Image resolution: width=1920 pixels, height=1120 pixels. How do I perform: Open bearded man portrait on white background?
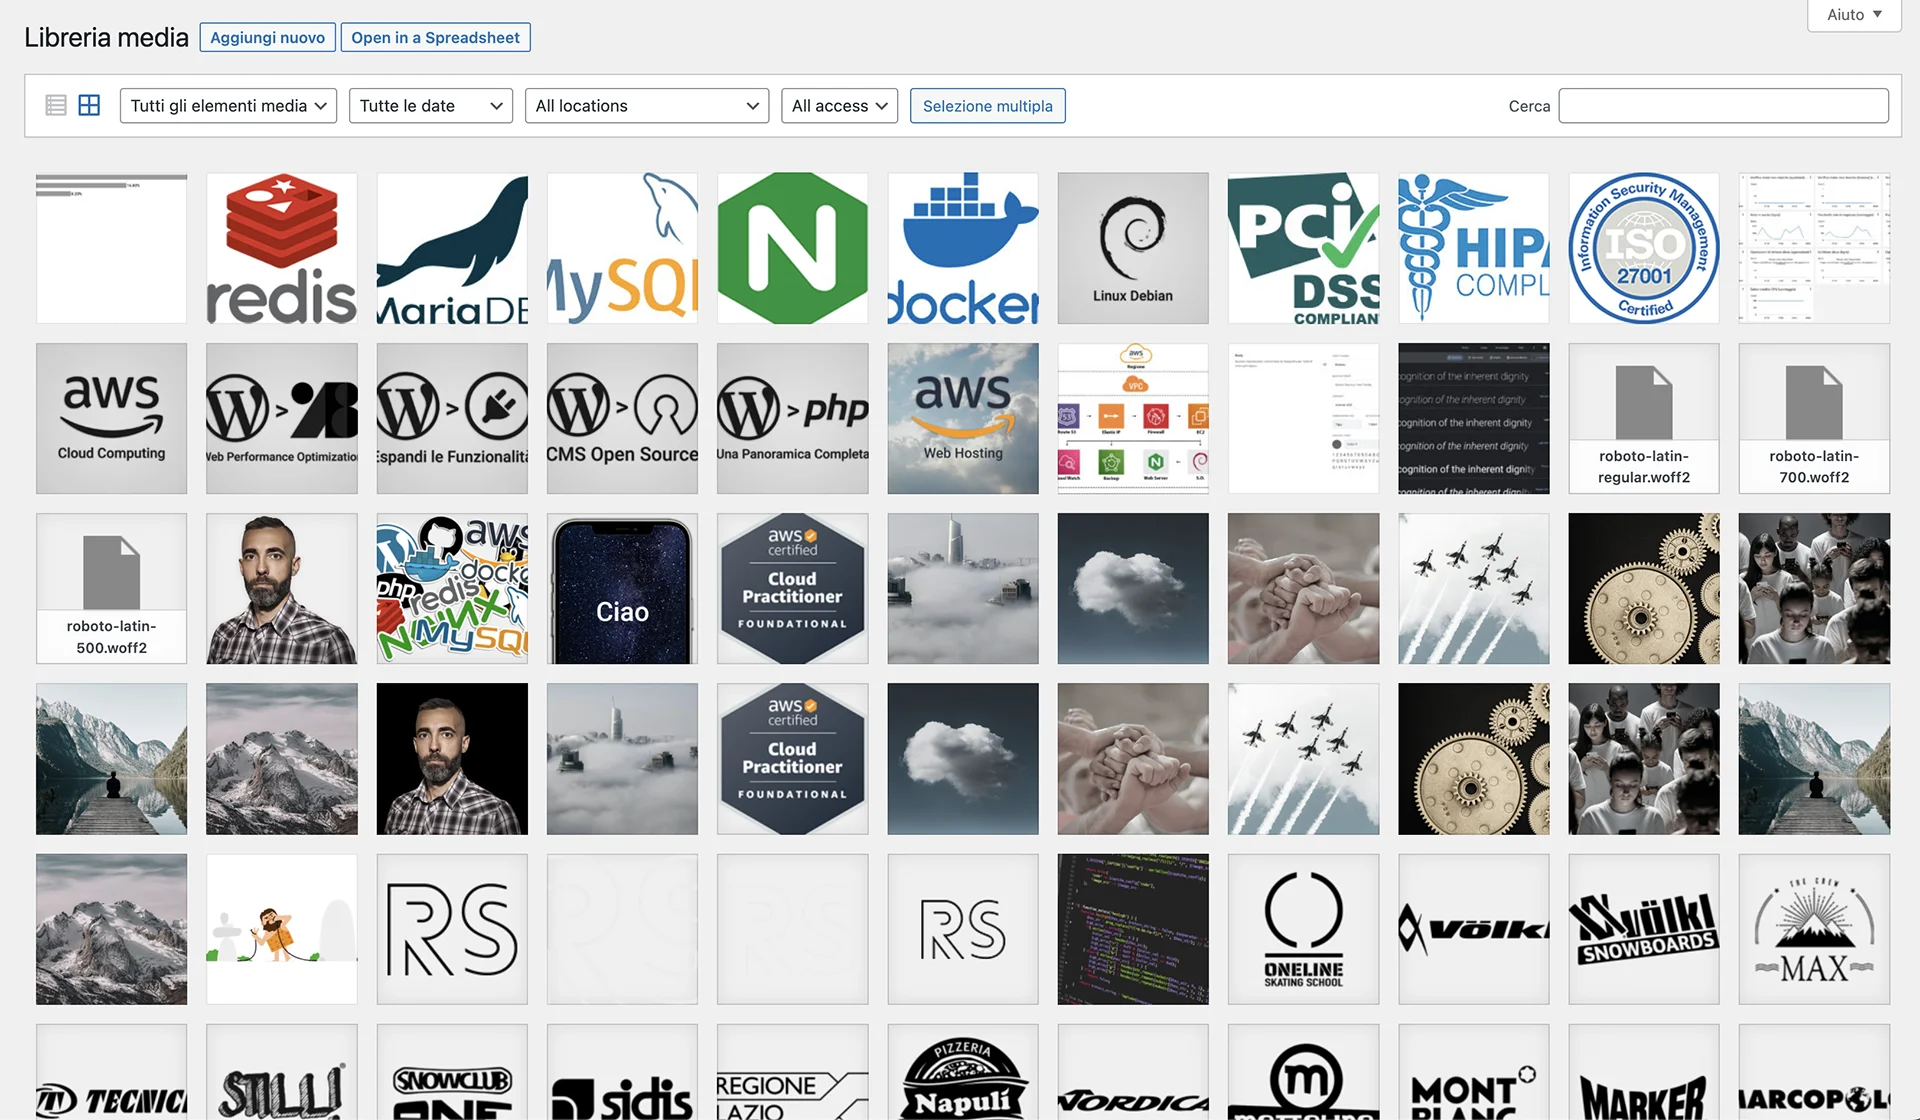(x=282, y=588)
